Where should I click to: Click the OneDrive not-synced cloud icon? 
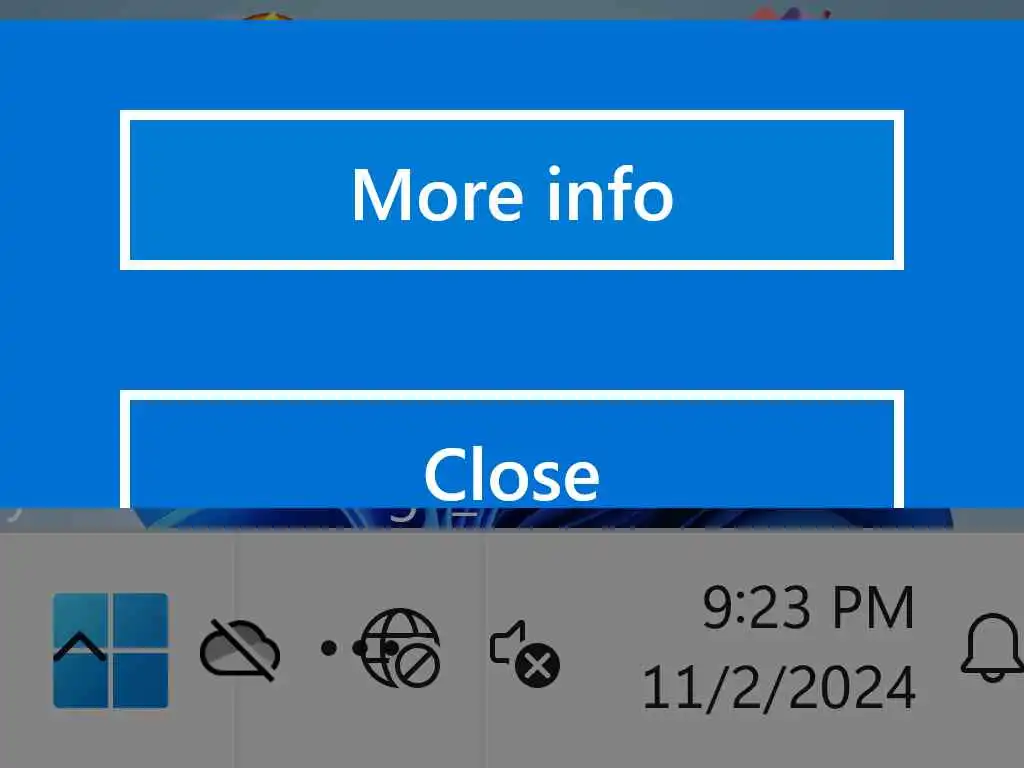pyautogui.click(x=240, y=649)
